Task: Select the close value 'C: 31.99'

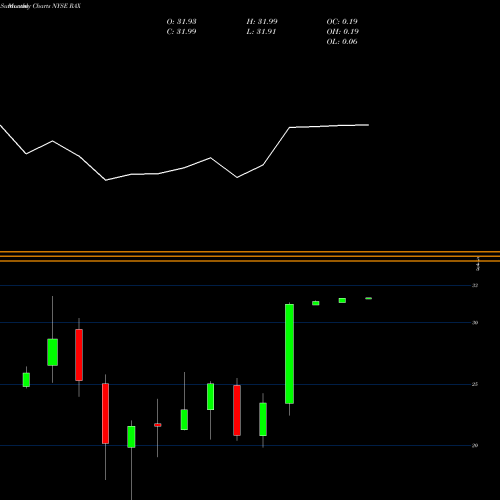Action: pos(181,32)
